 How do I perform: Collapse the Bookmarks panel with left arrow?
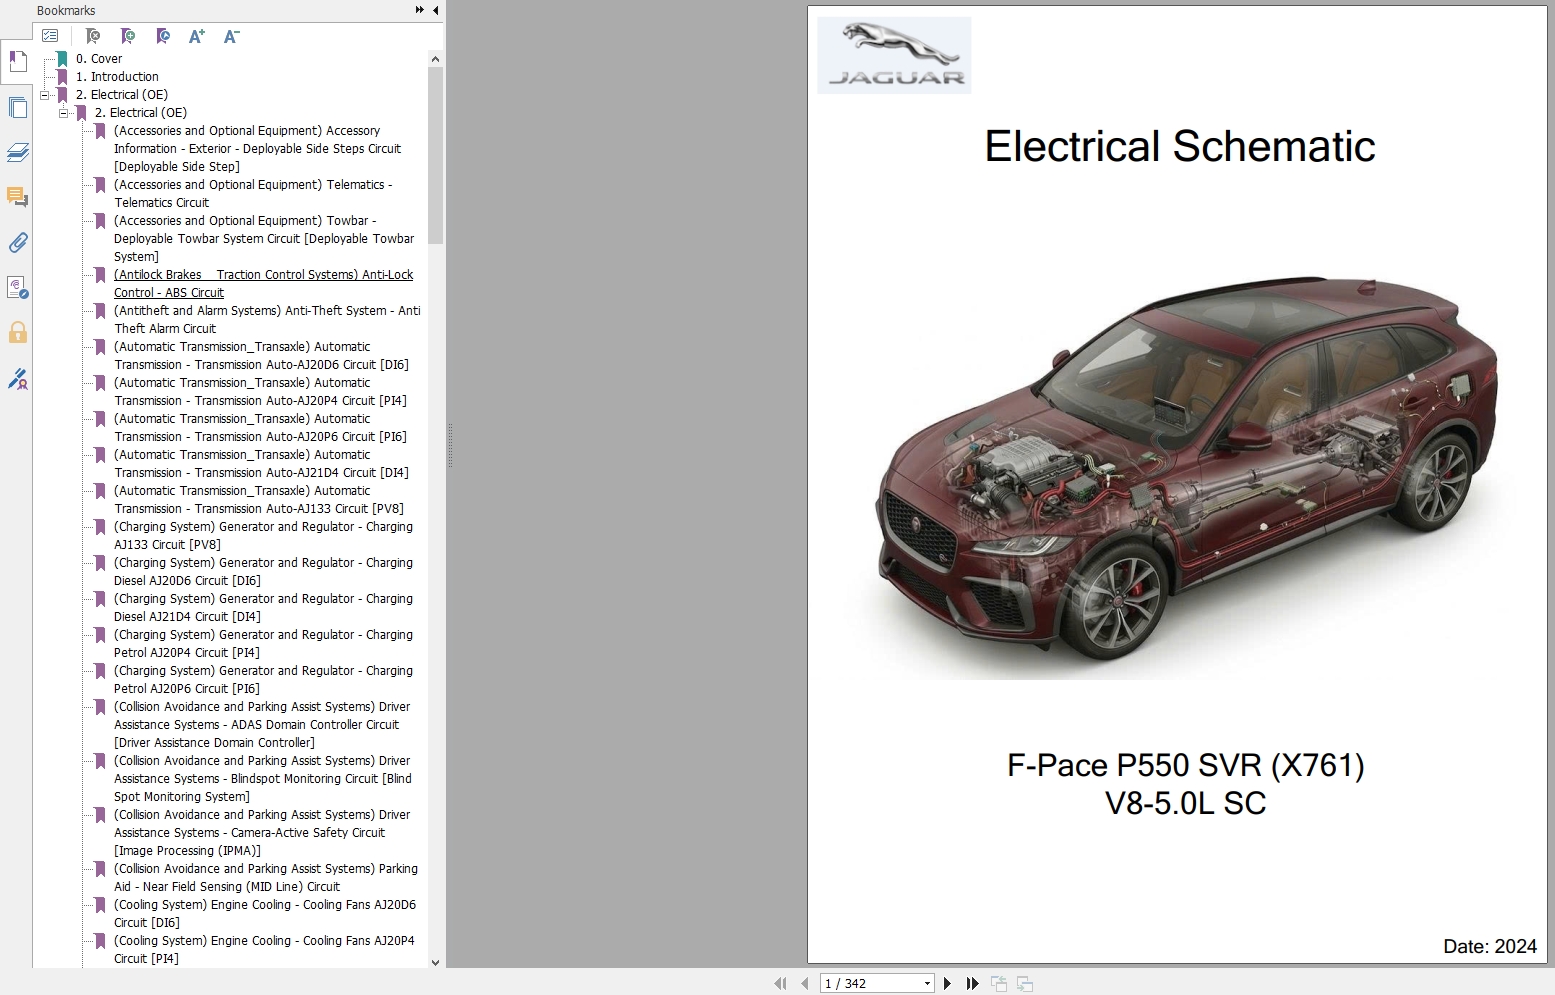[x=436, y=10]
